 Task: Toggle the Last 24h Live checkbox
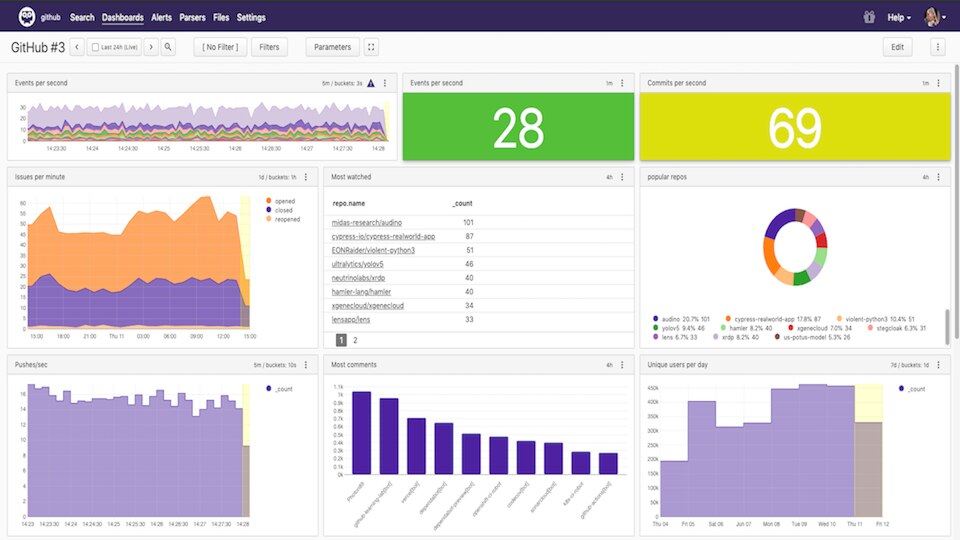pyautogui.click(x=95, y=47)
